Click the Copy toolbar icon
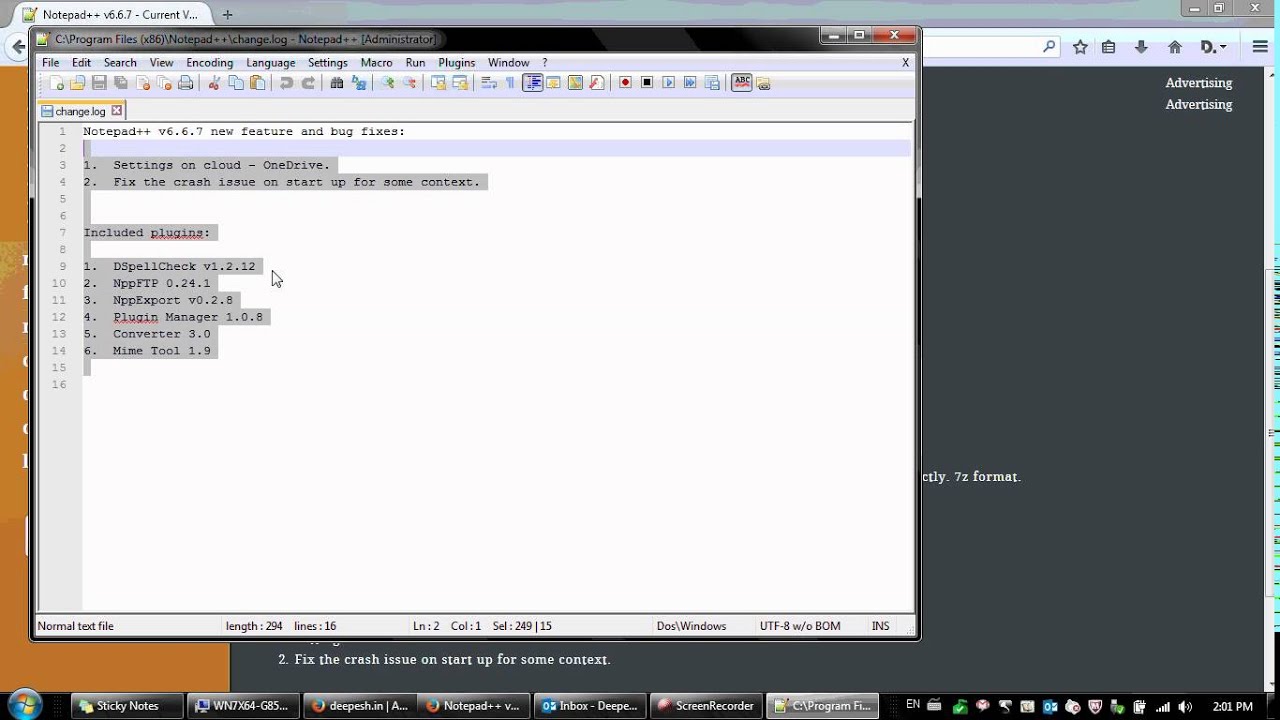 coord(236,83)
